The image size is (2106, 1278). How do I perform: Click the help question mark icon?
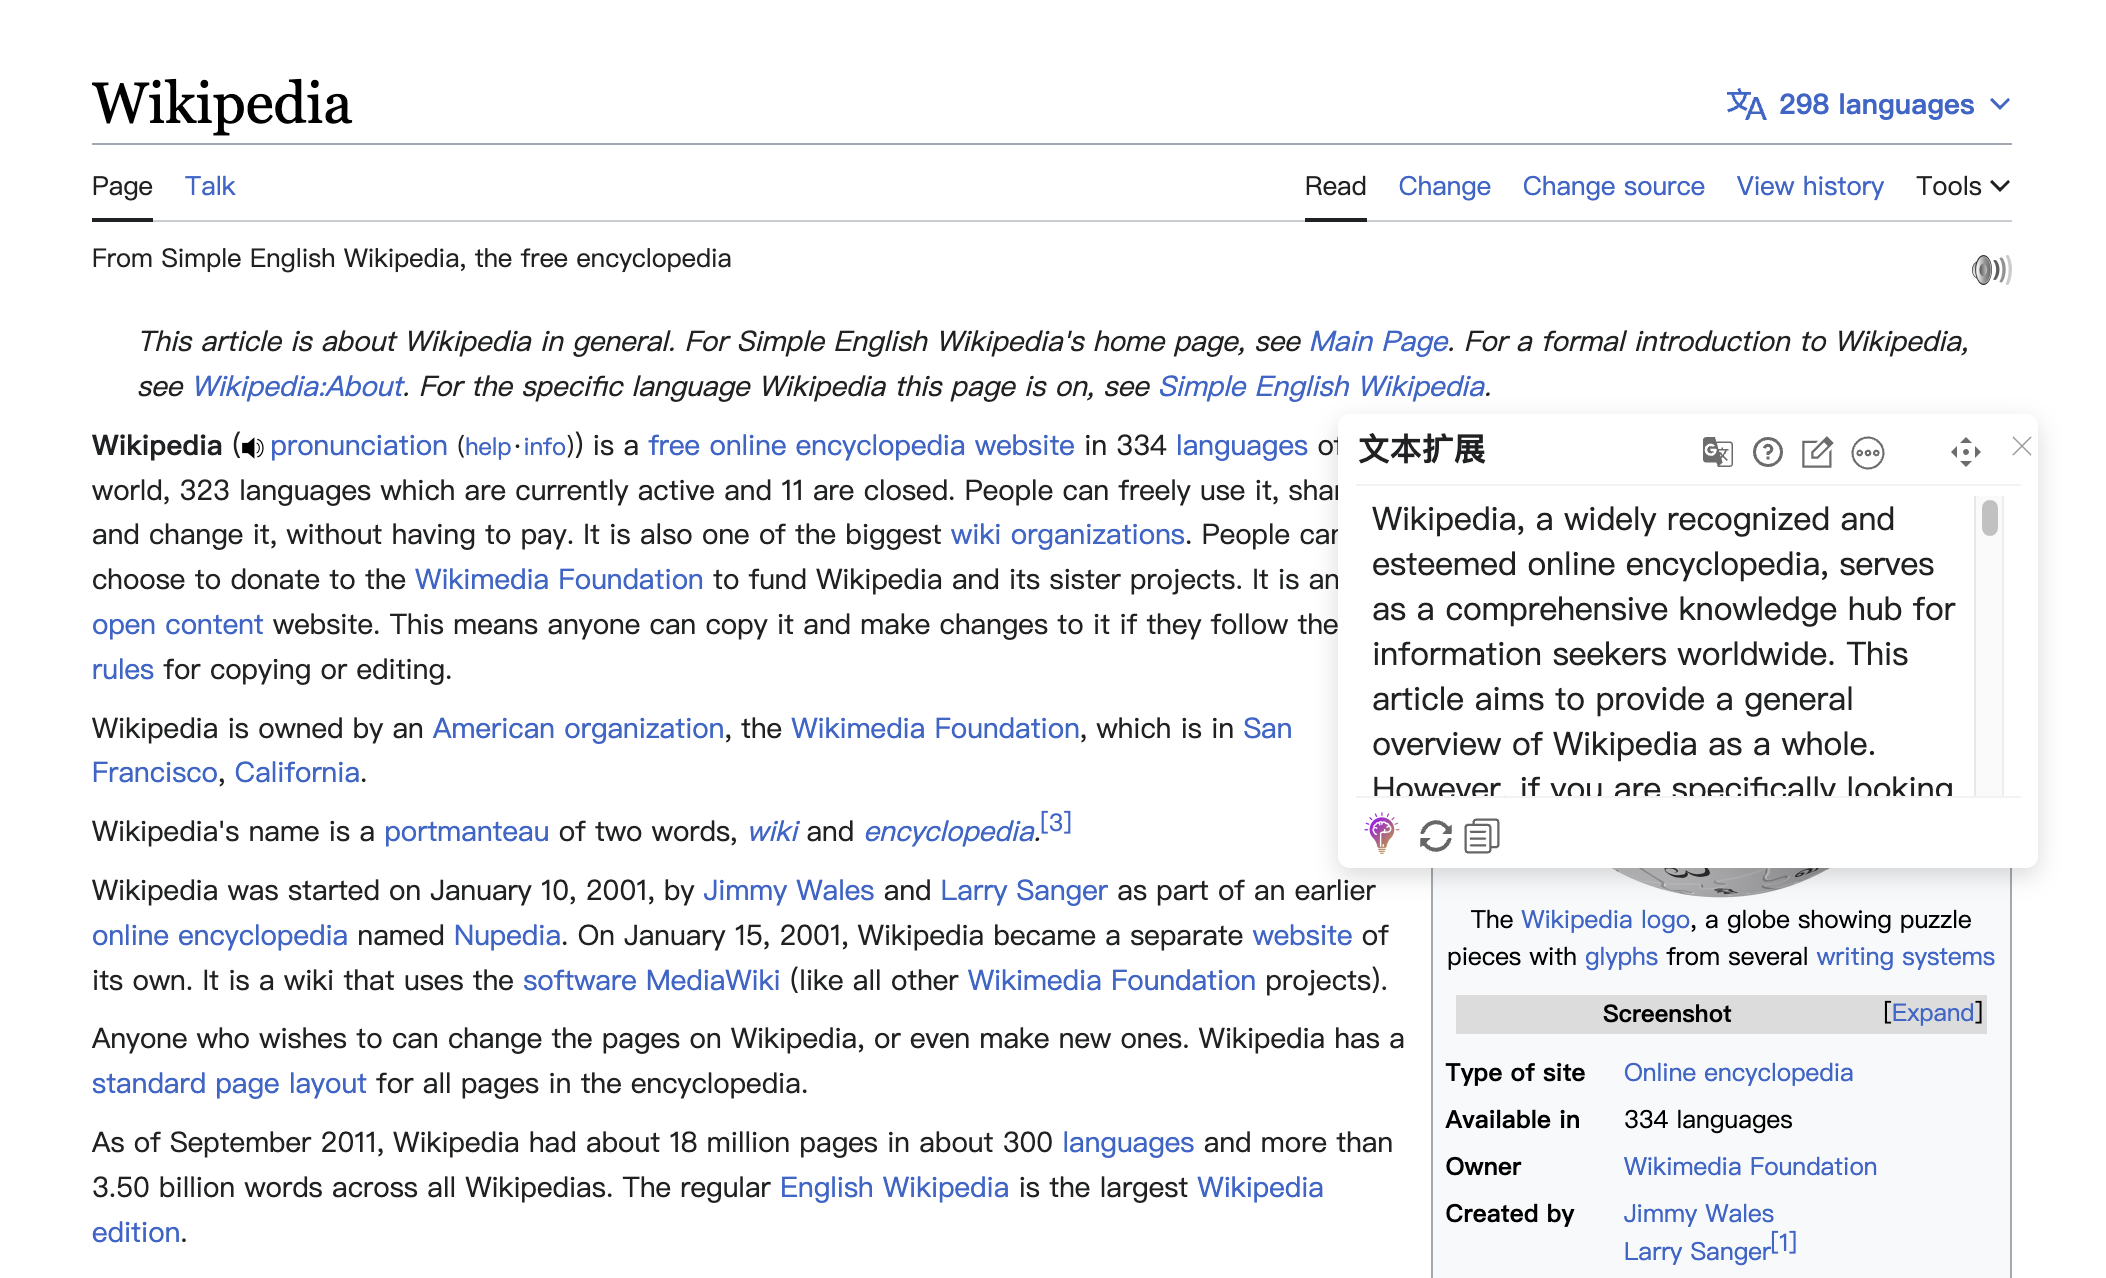click(x=1767, y=452)
